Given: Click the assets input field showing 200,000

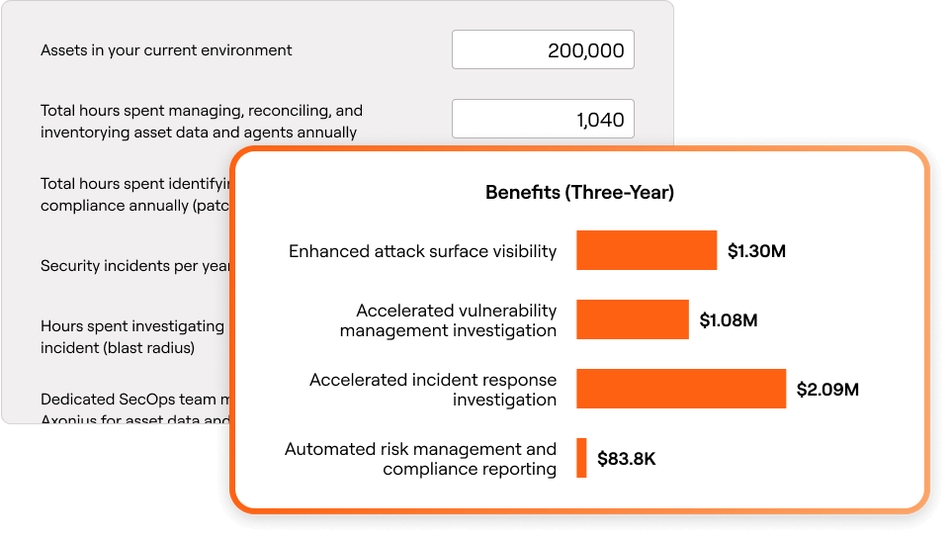Looking at the screenshot, I should click(543, 50).
